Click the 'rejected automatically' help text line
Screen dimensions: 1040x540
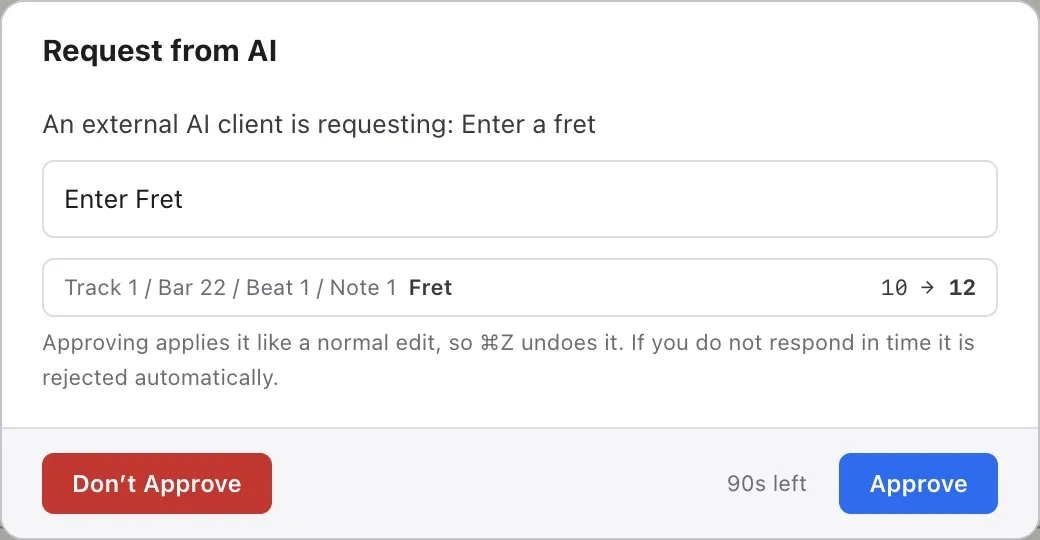click(x=161, y=377)
